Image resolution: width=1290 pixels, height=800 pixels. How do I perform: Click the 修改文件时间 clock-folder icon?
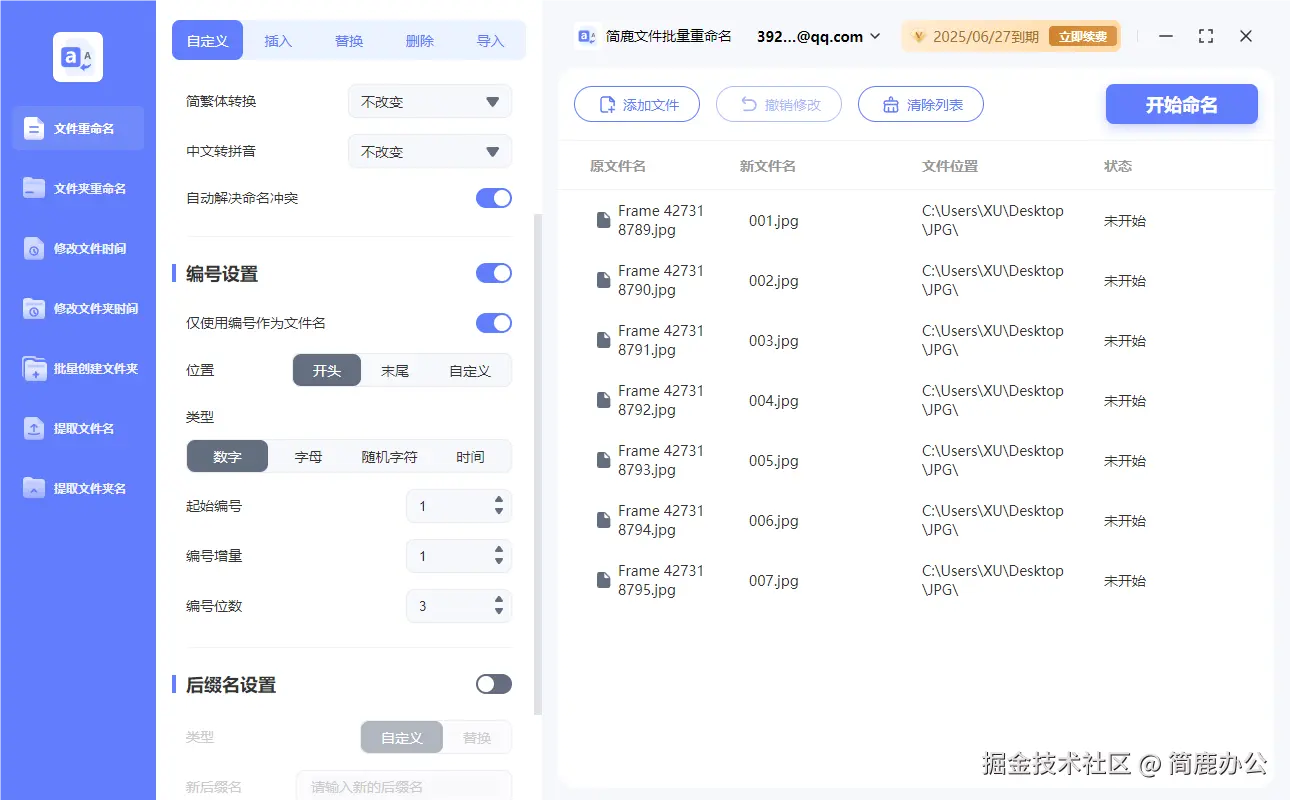[34, 248]
